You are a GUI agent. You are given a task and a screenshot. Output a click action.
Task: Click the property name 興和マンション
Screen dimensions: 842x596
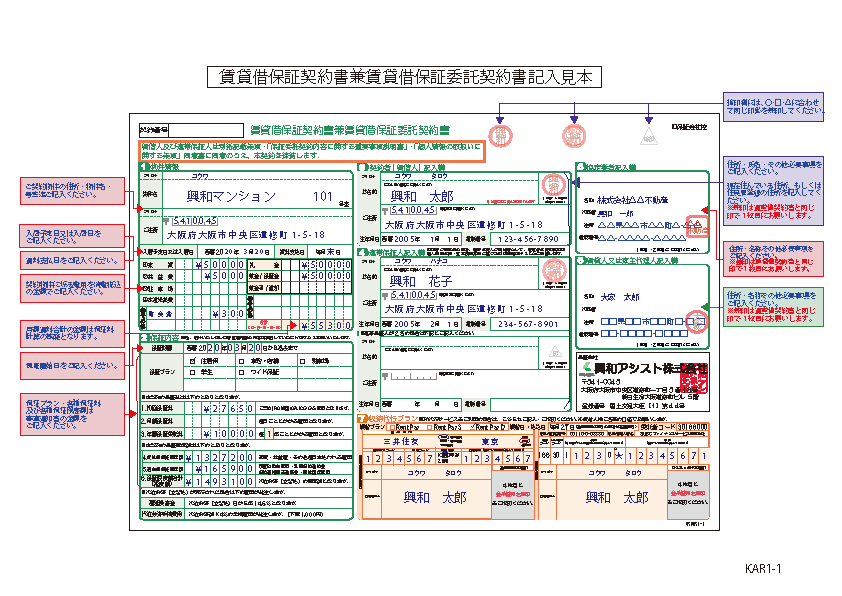pos(231,197)
